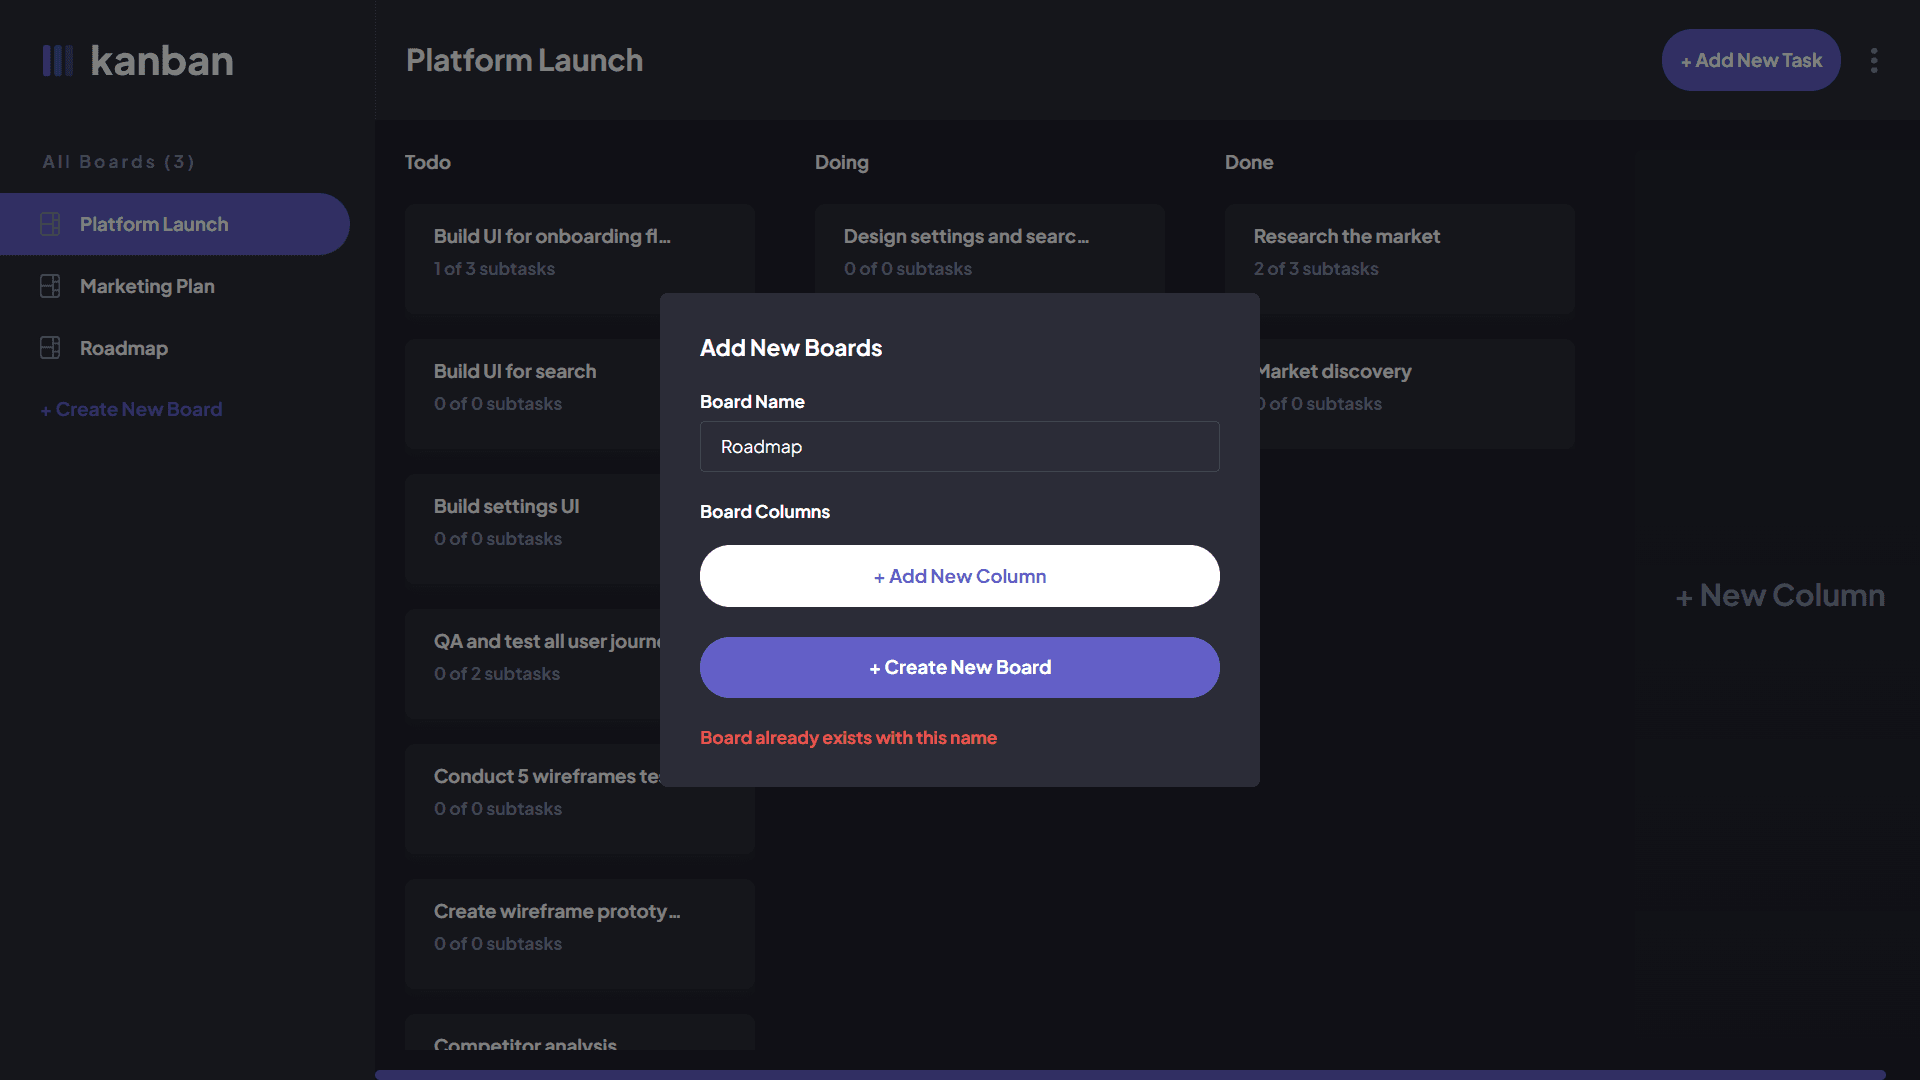
Task: Open Research the market task card
Action: pos(1400,252)
